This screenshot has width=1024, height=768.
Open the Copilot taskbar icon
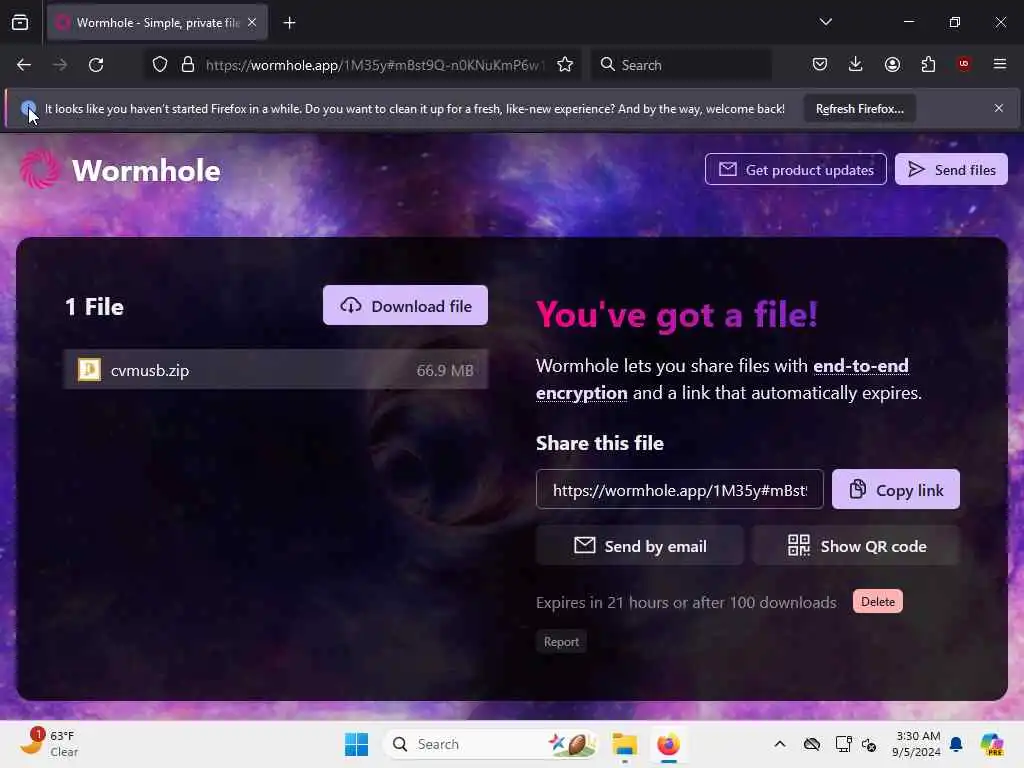point(991,744)
